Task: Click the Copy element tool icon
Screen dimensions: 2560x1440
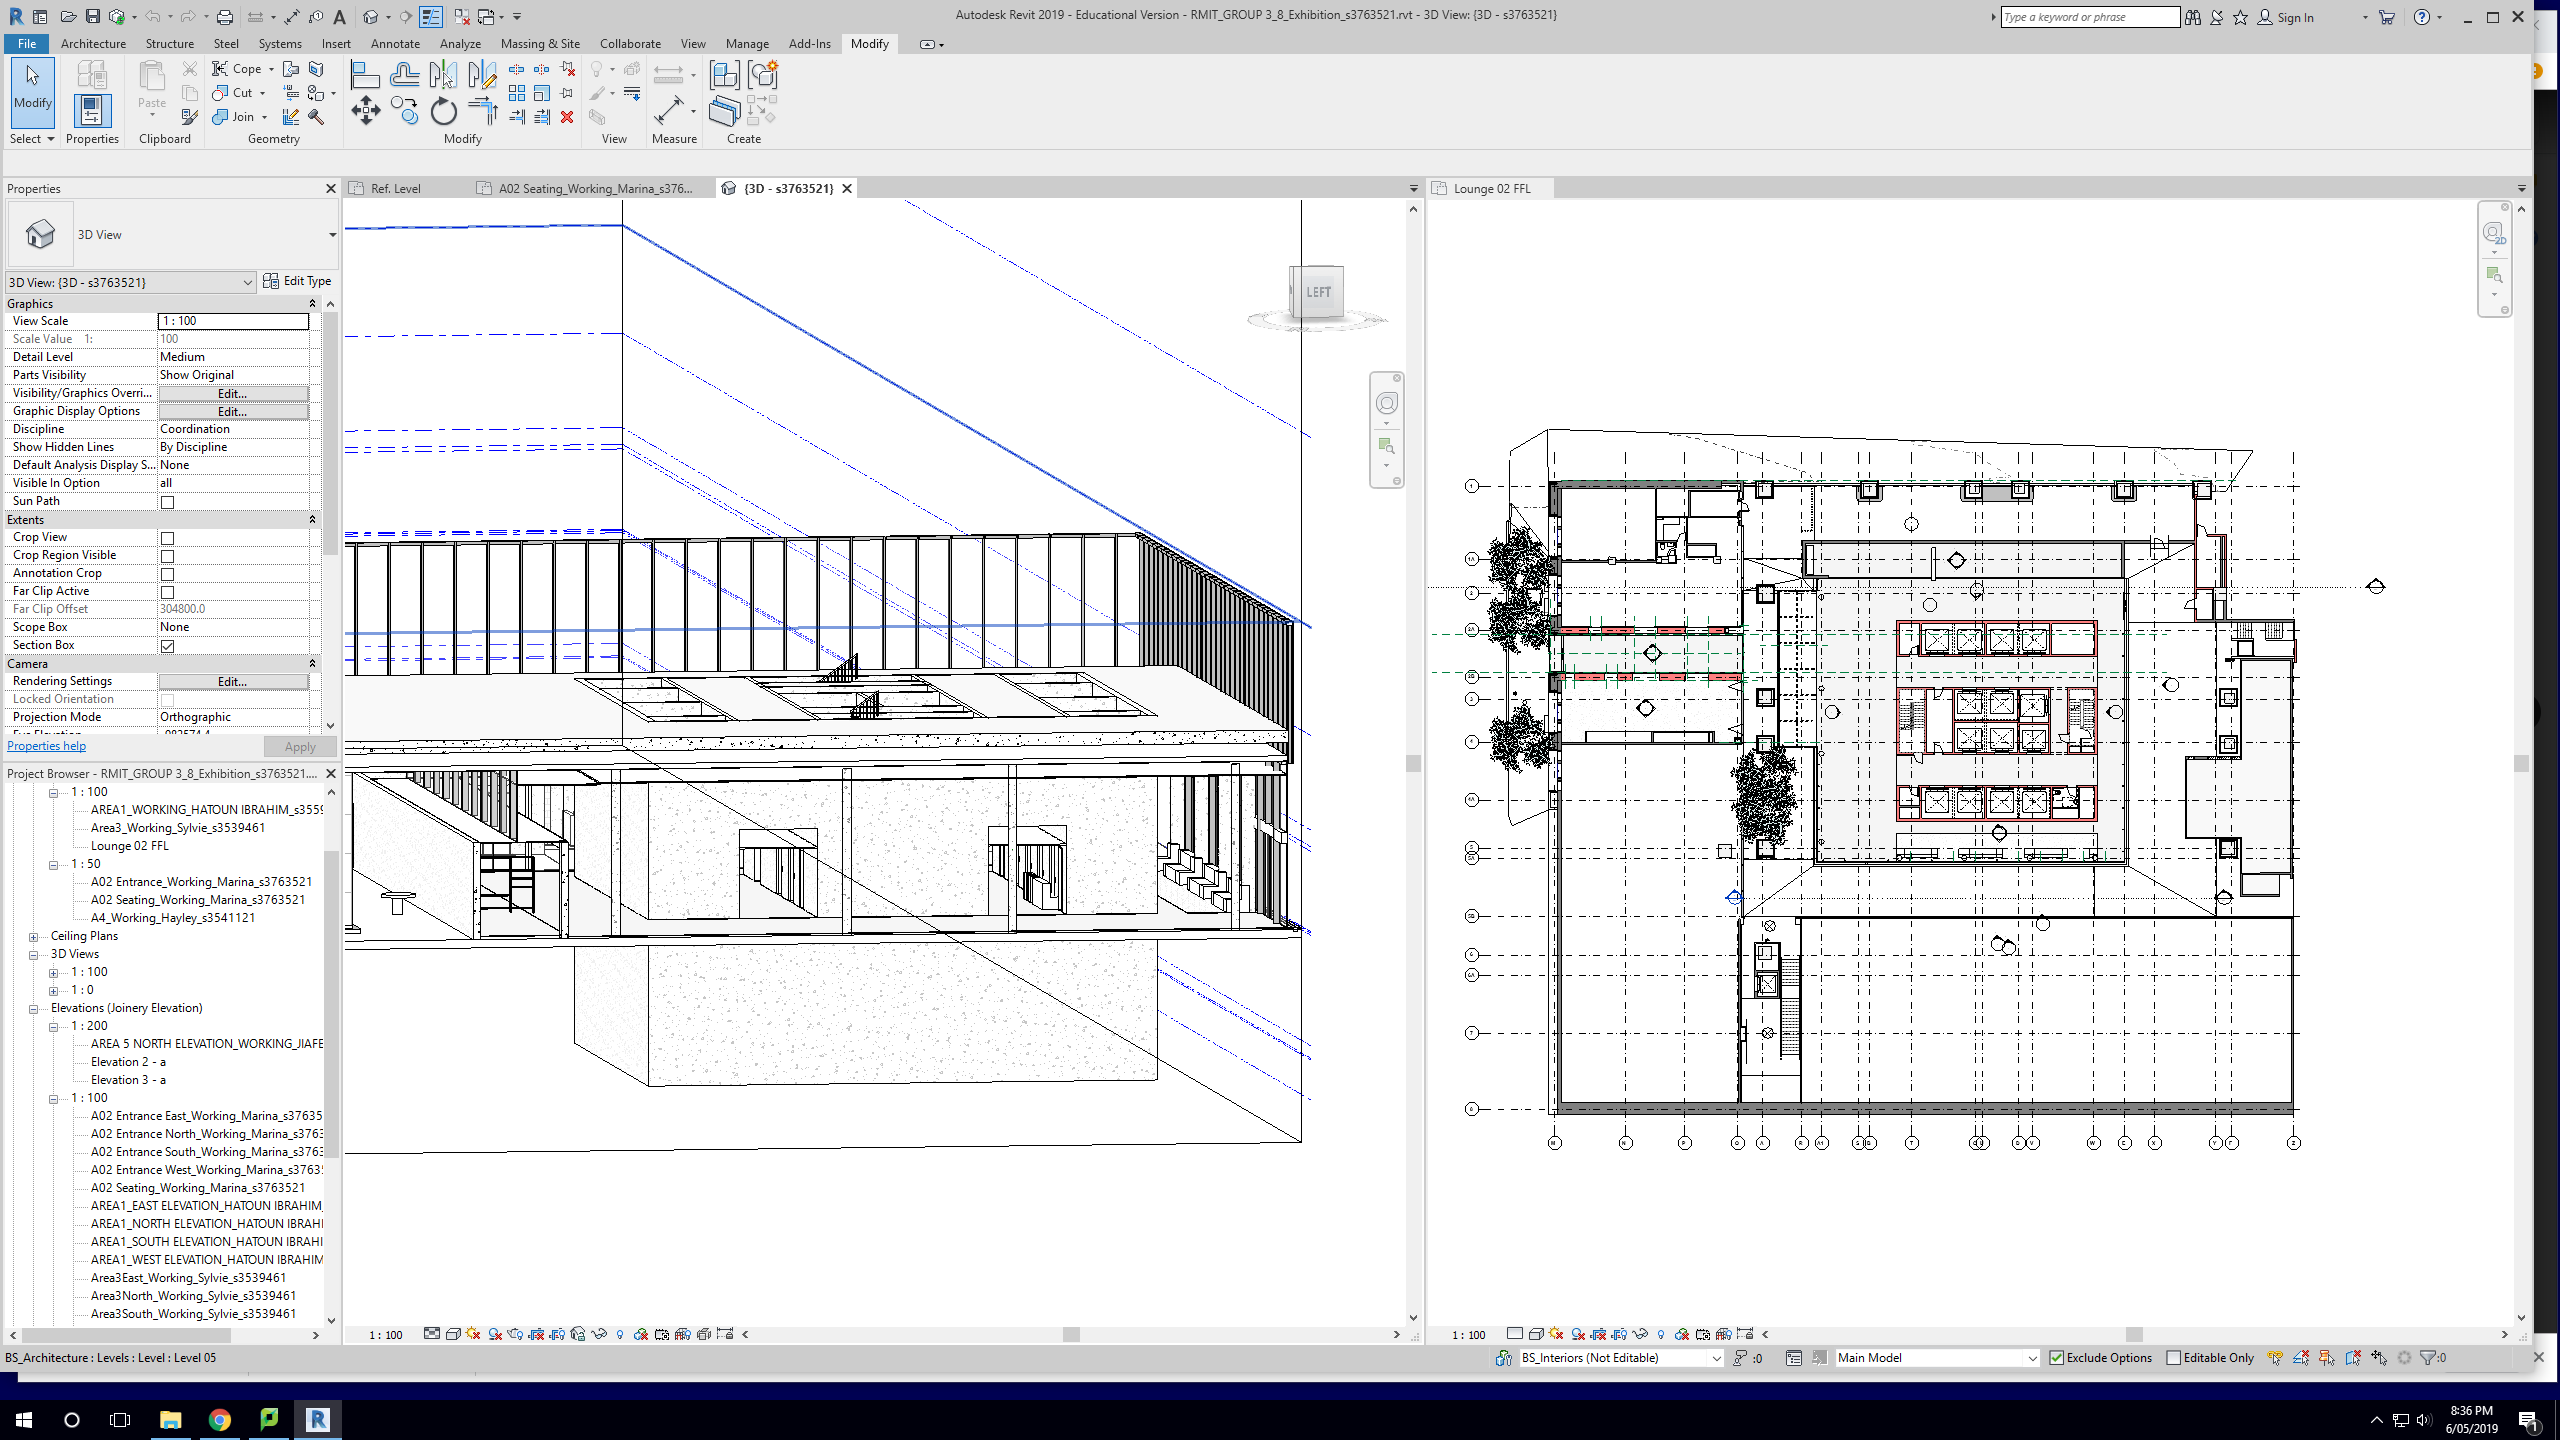Action: (x=404, y=111)
